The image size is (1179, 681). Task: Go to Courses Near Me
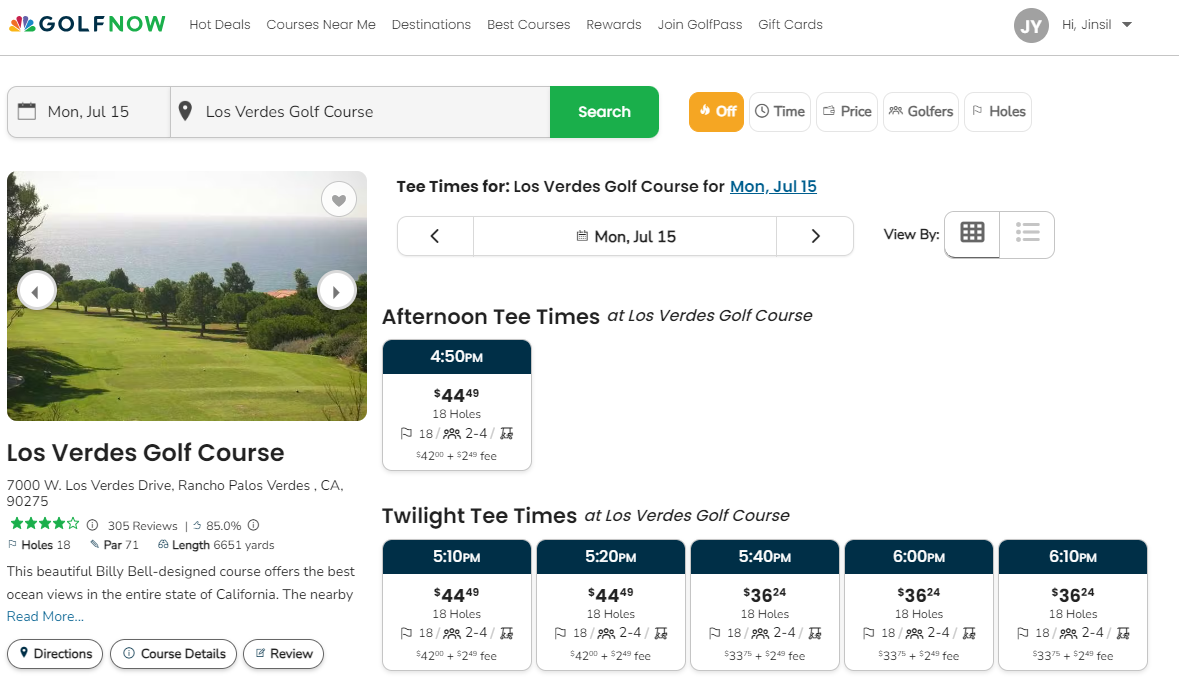(x=321, y=25)
